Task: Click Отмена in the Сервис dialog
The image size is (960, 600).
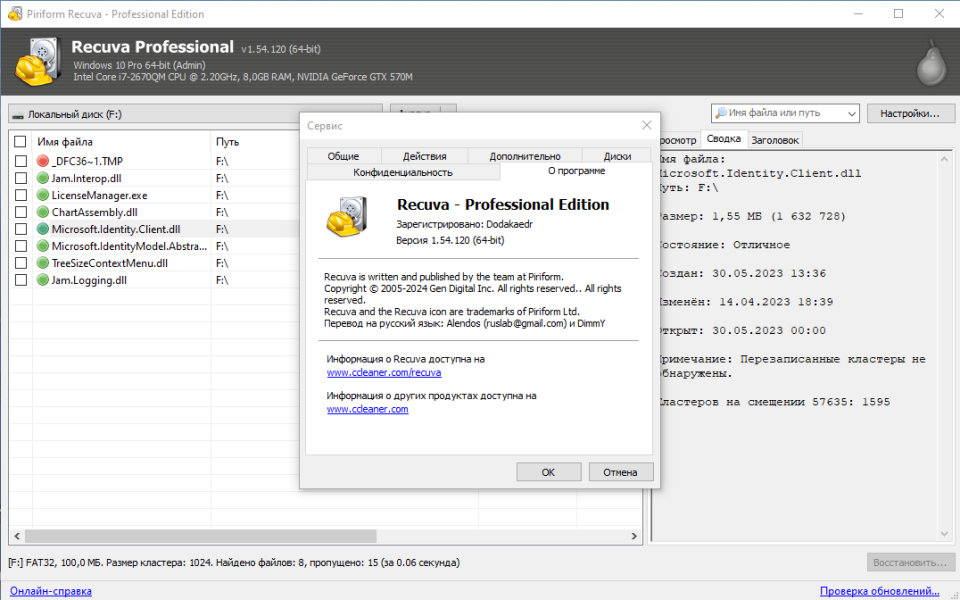Action: [620, 472]
